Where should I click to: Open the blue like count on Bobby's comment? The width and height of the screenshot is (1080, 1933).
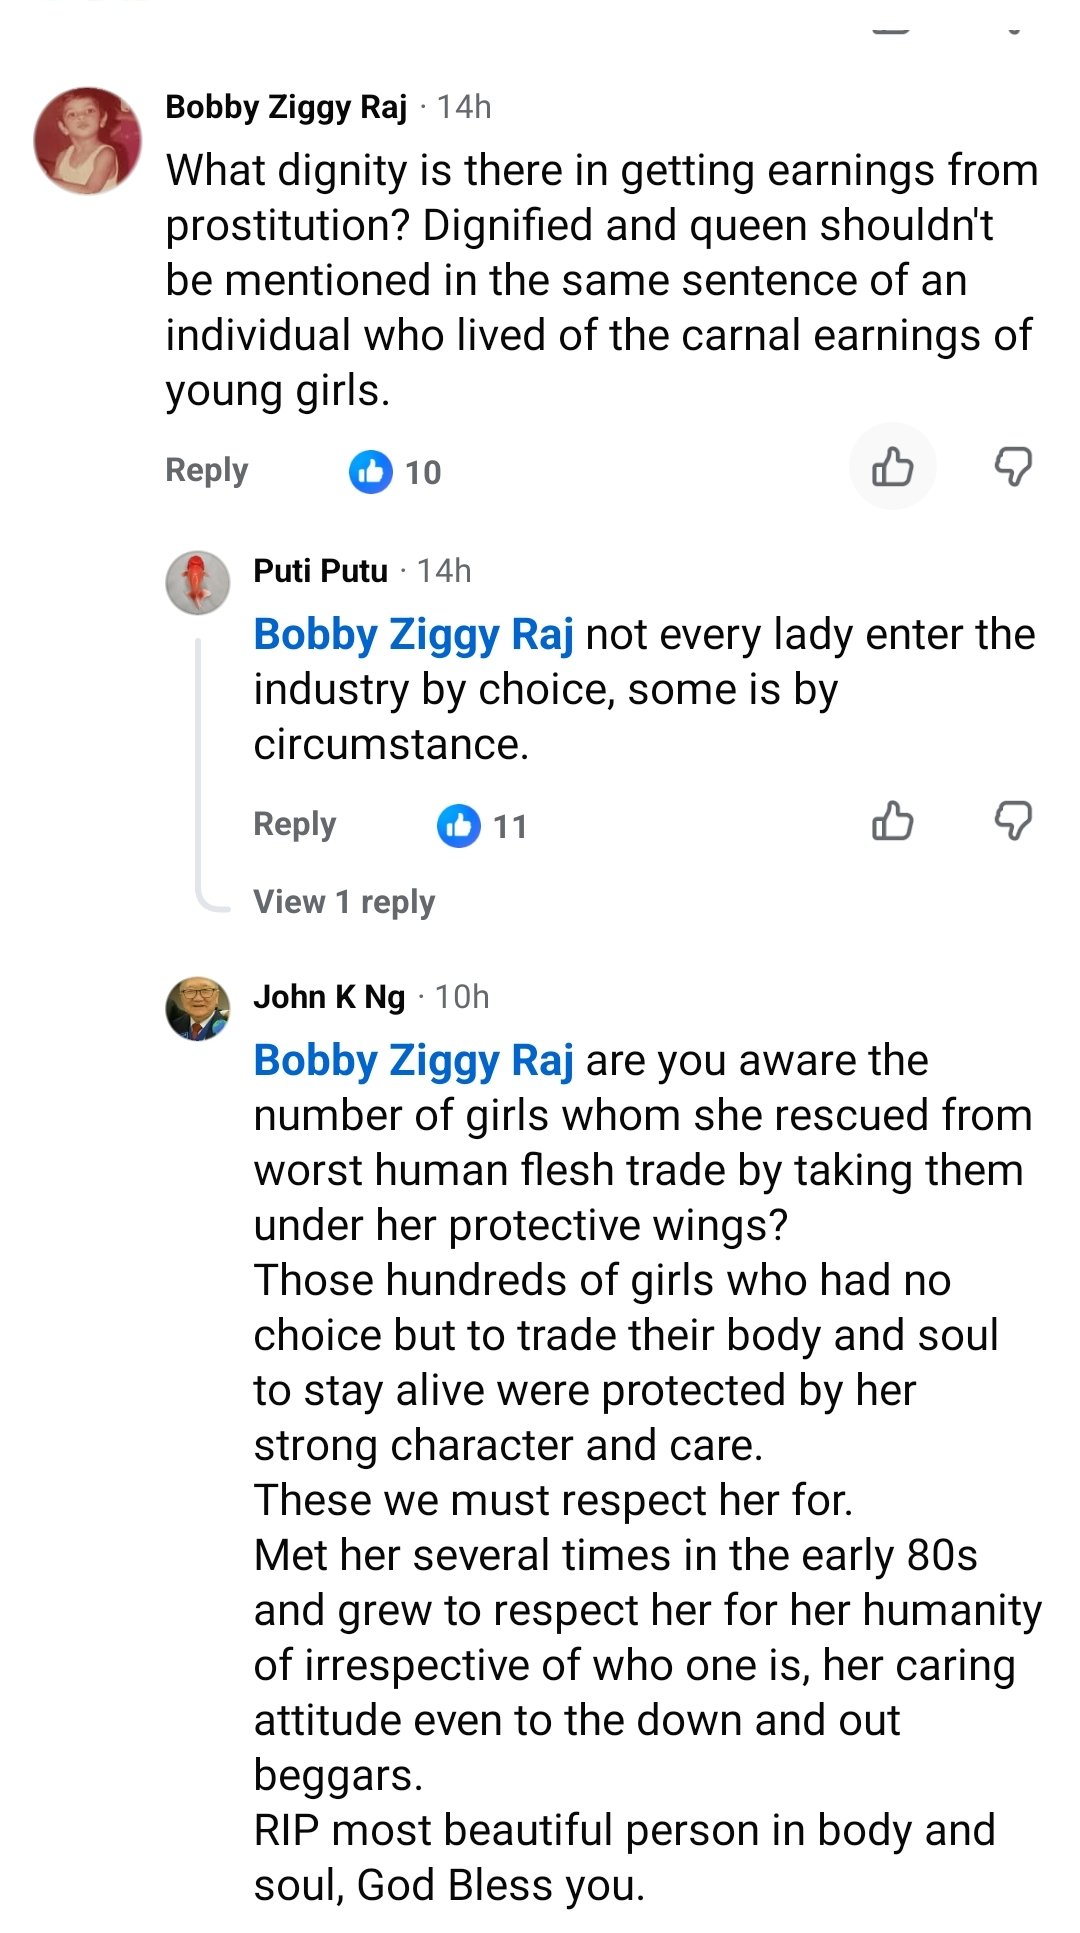coord(395,472)
